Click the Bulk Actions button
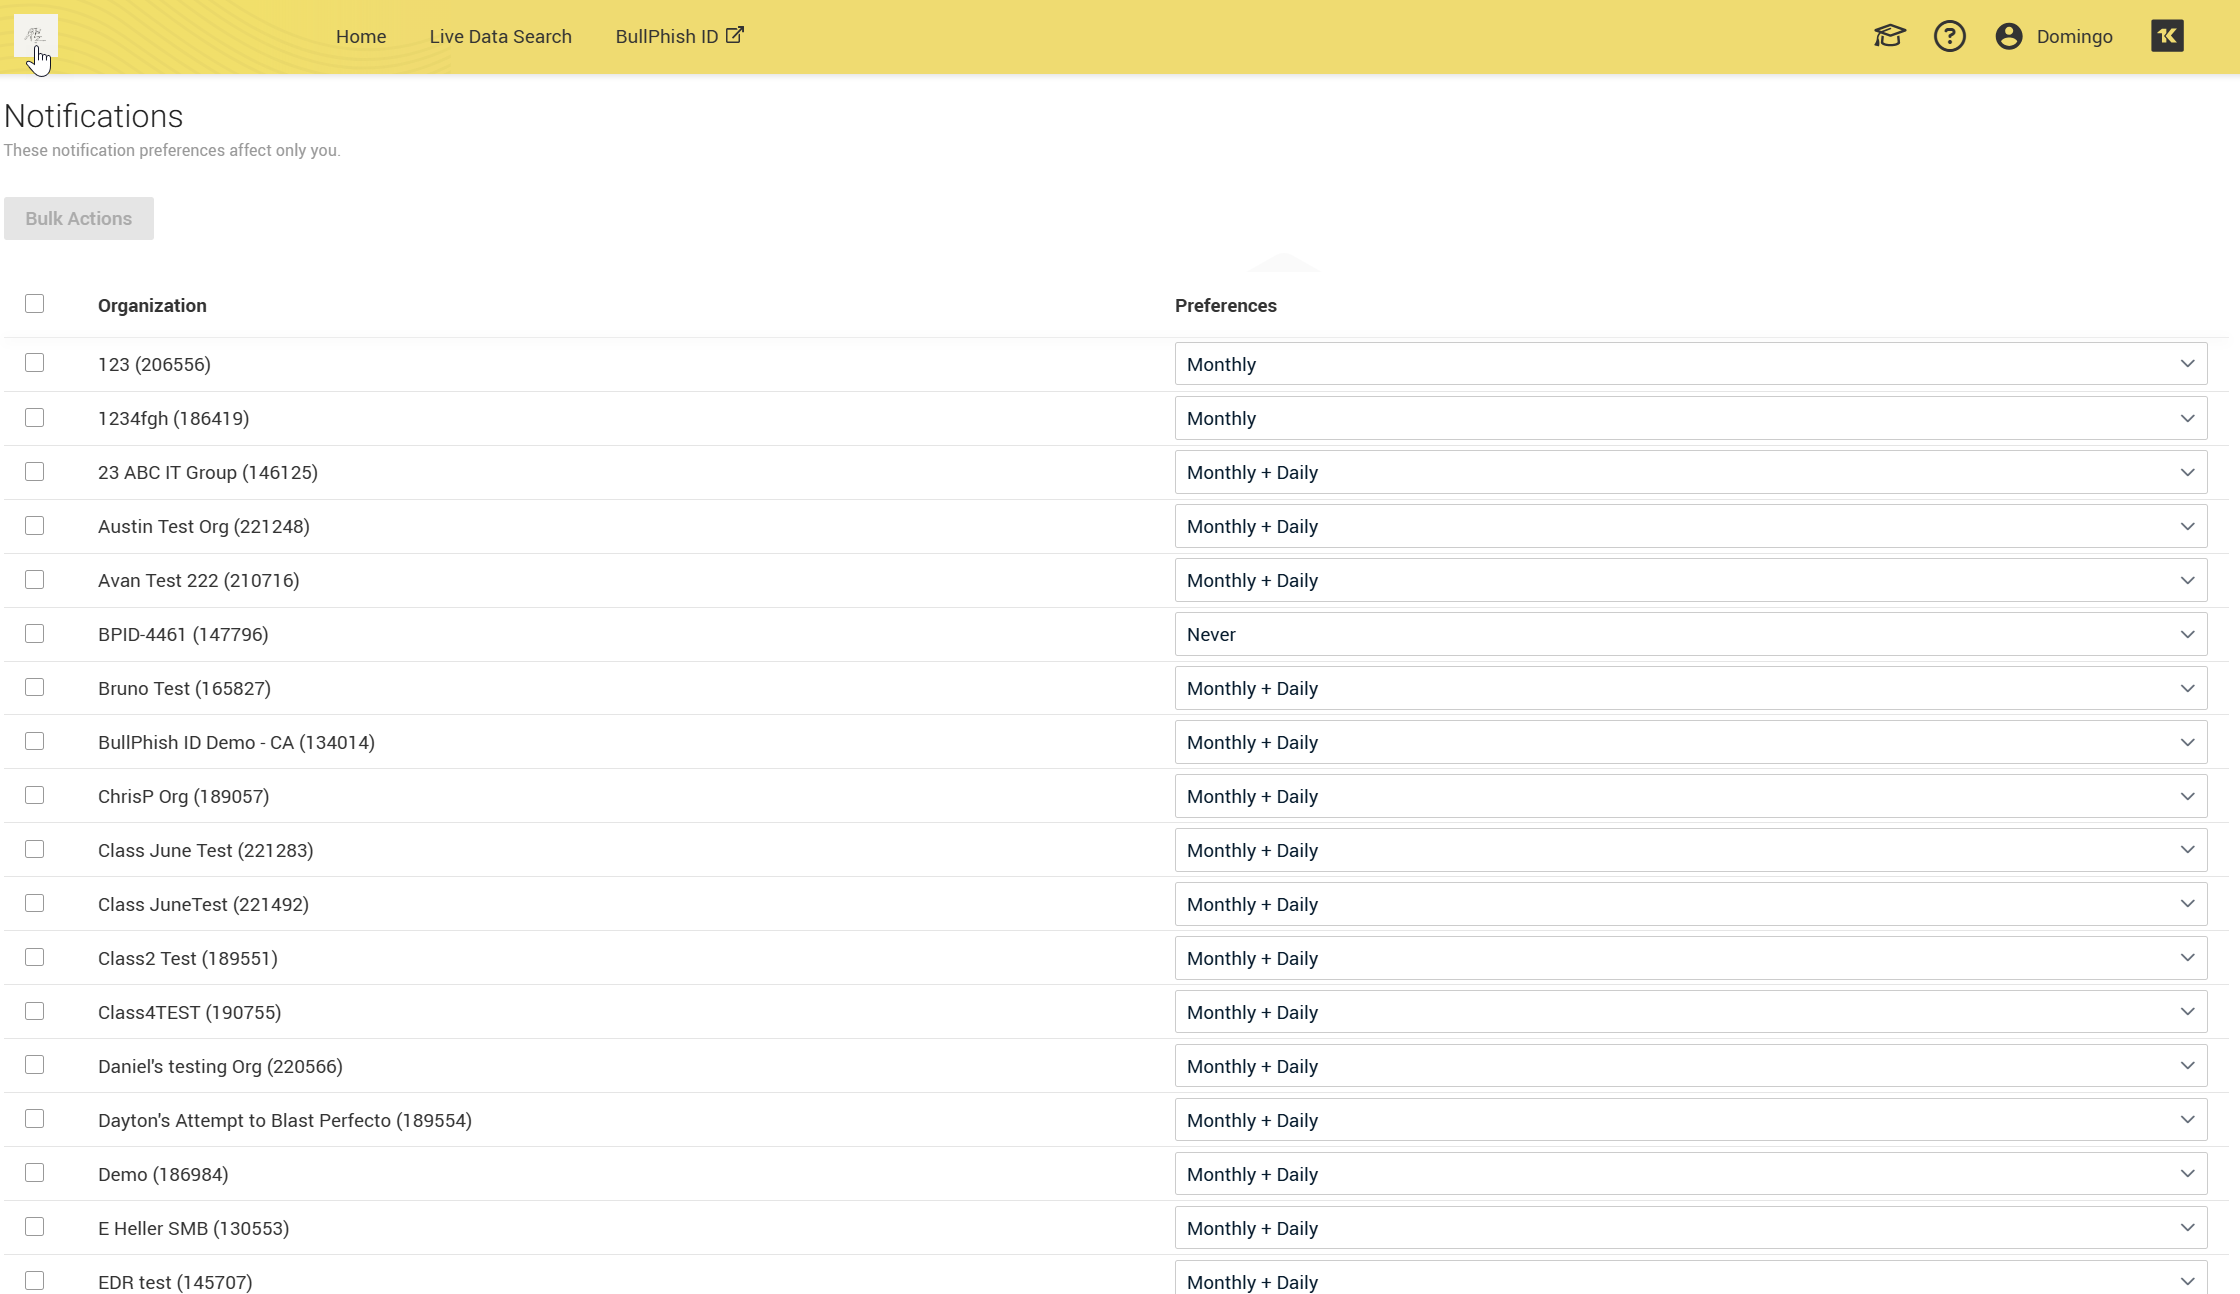 pyautogui.click(x=79, y=218)
